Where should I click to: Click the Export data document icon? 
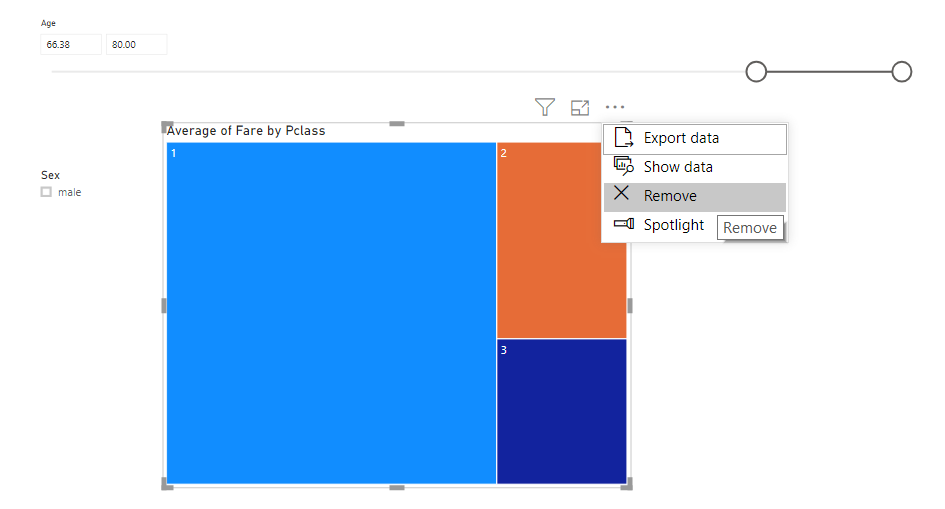pos(623,138)
